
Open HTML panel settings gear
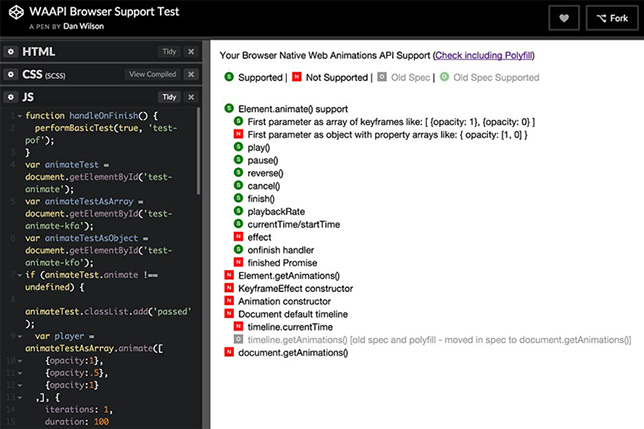click(11, 52)
